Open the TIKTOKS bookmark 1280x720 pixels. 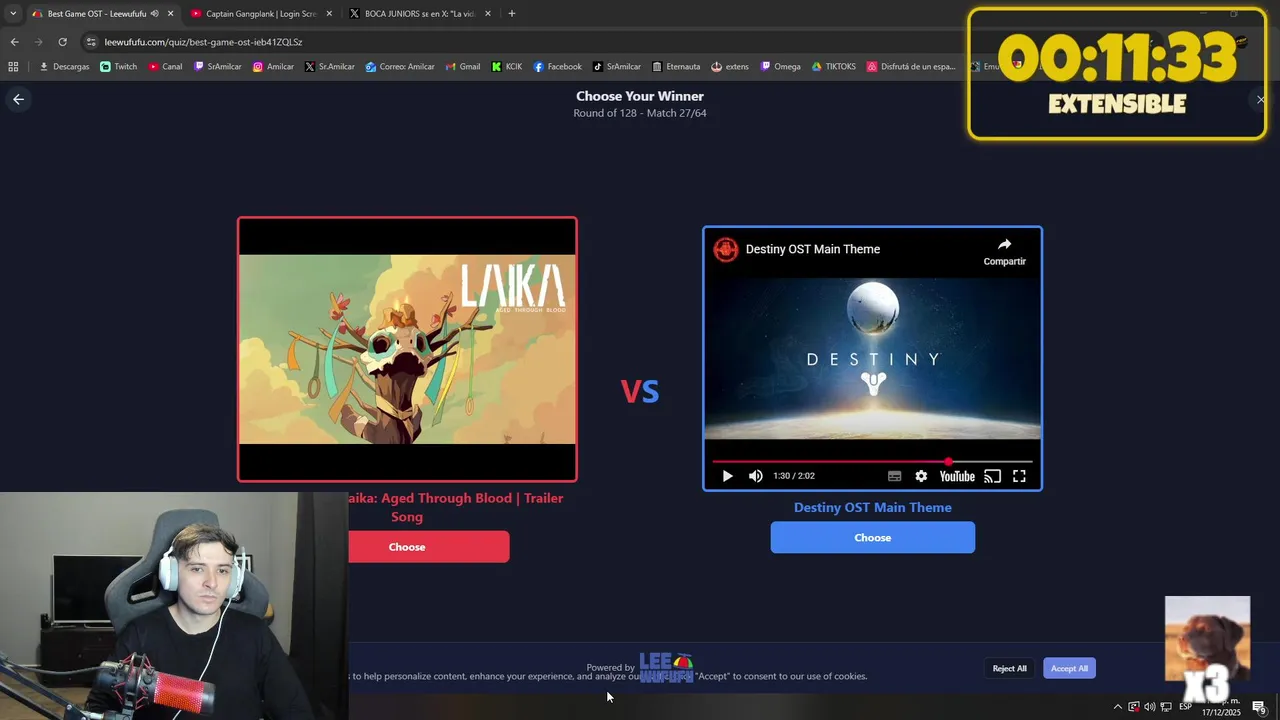click(x=834, y=67)
